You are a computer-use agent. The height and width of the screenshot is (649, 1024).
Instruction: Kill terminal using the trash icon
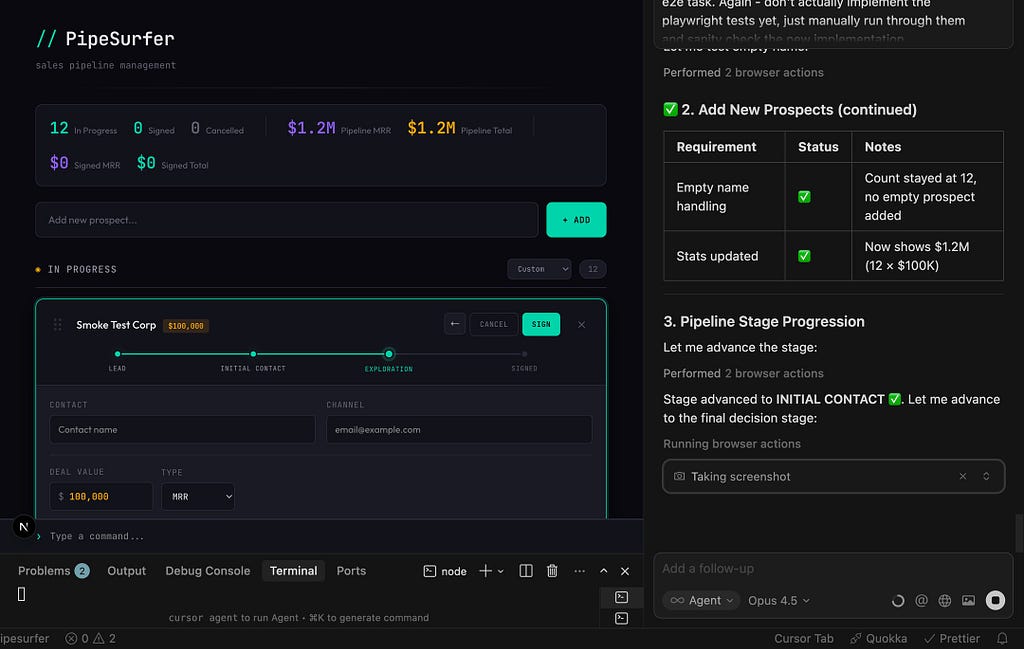(552, 571)
